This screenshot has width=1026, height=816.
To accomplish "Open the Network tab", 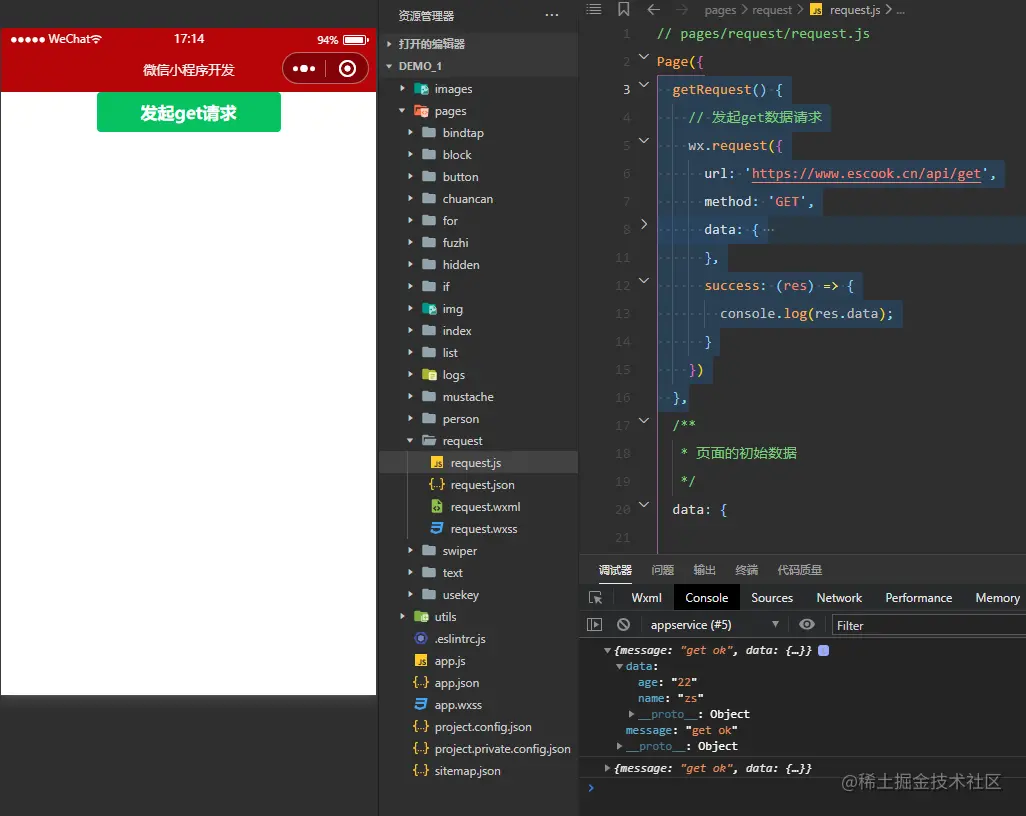I will (839, 597).
